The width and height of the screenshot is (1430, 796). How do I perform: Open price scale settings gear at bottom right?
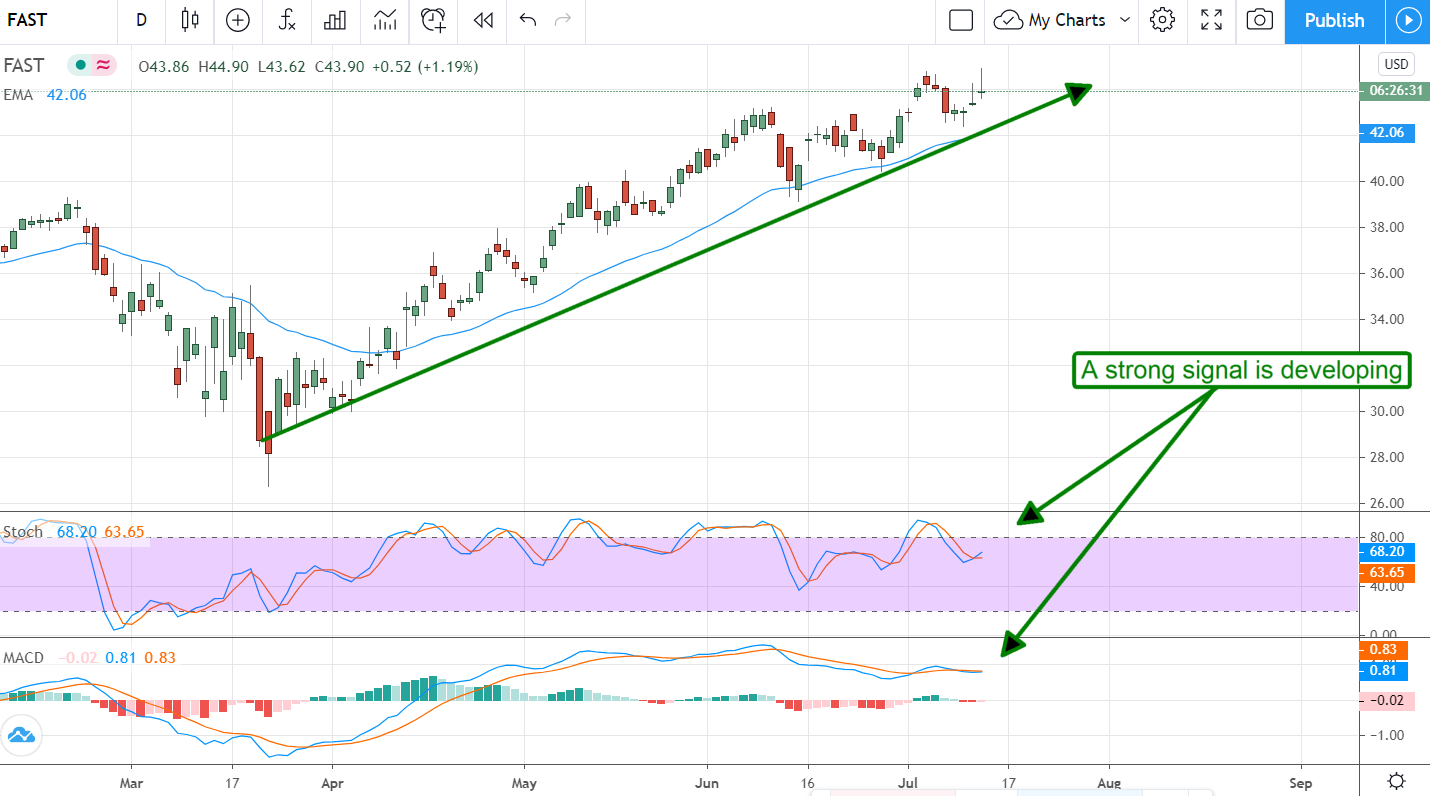(1397, 781)
